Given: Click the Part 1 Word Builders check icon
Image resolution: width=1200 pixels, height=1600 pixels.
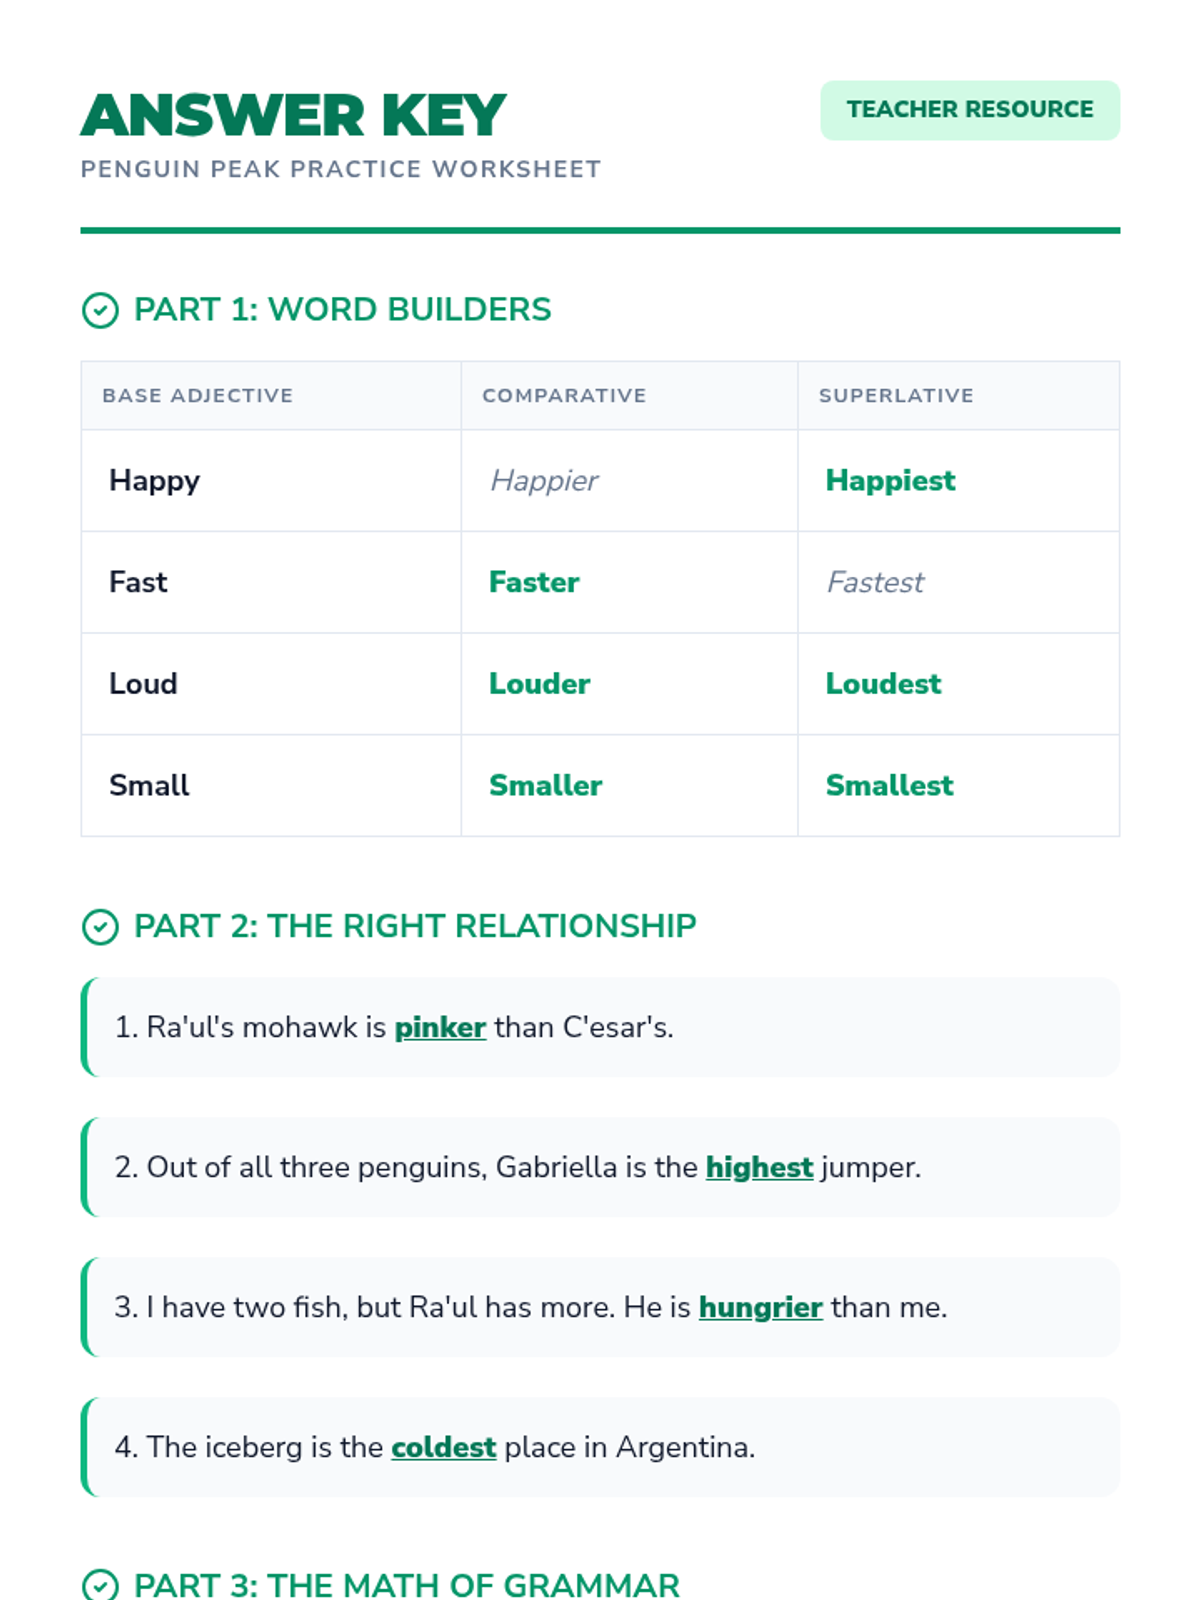Looking at the screenshot, I should coord(100,310).
